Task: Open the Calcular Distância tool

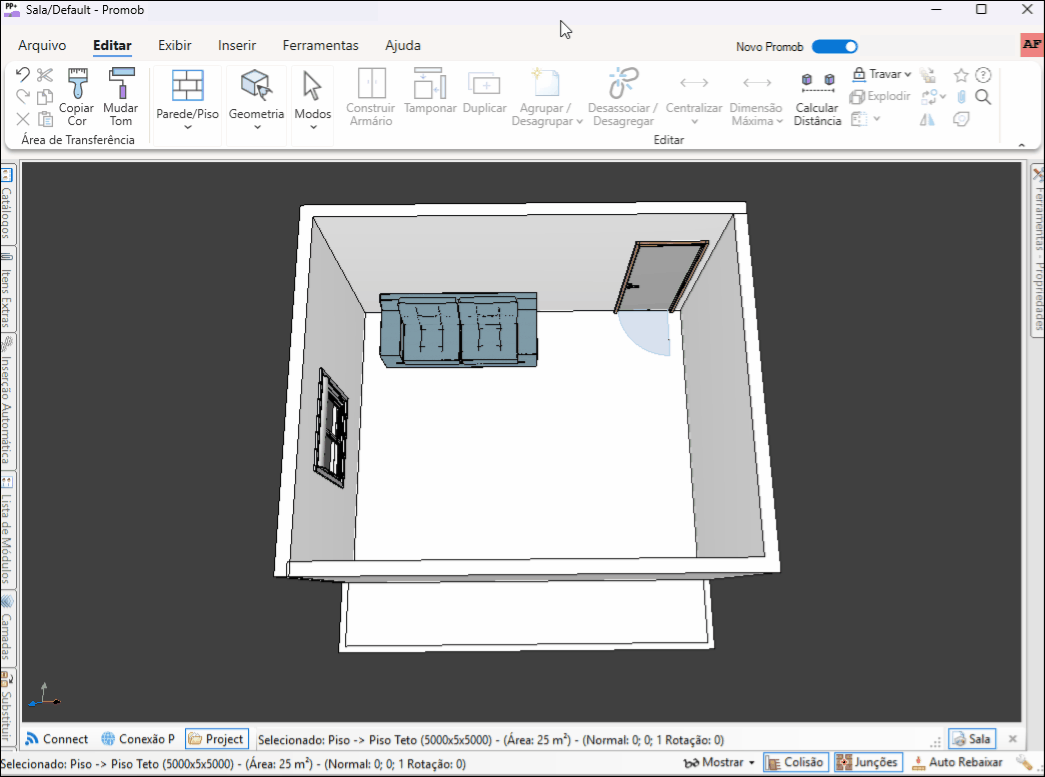Action: (817, 99)
